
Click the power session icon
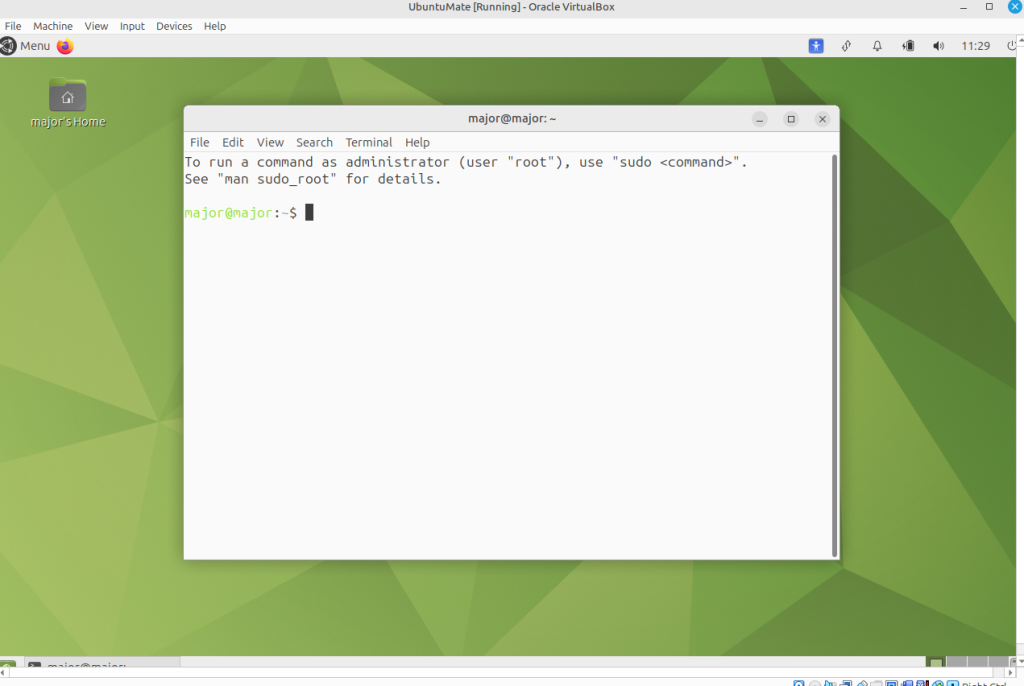click(1011, 46)
